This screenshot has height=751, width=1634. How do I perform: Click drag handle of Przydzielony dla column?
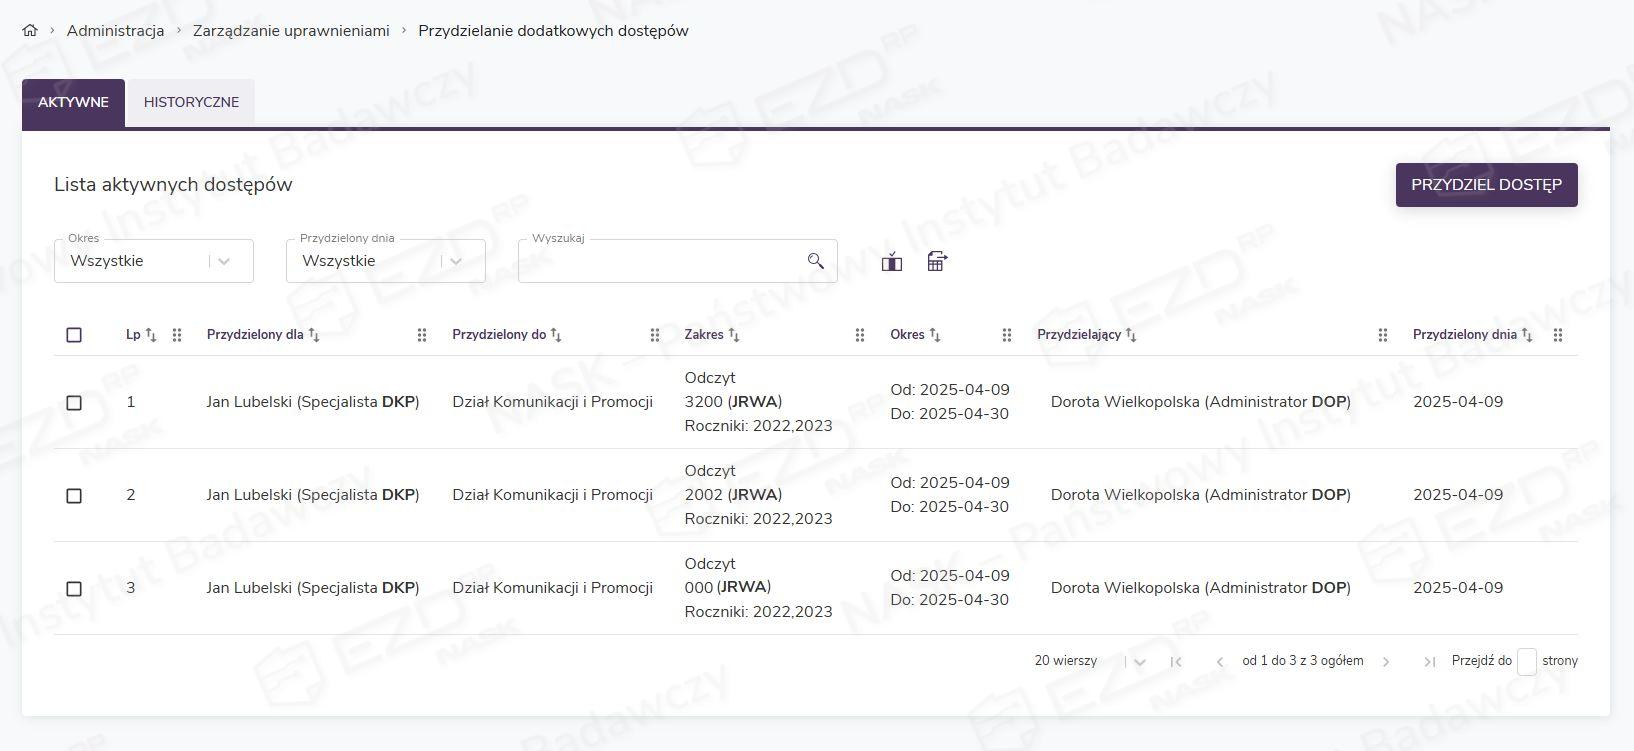click(x=422, y=335)
